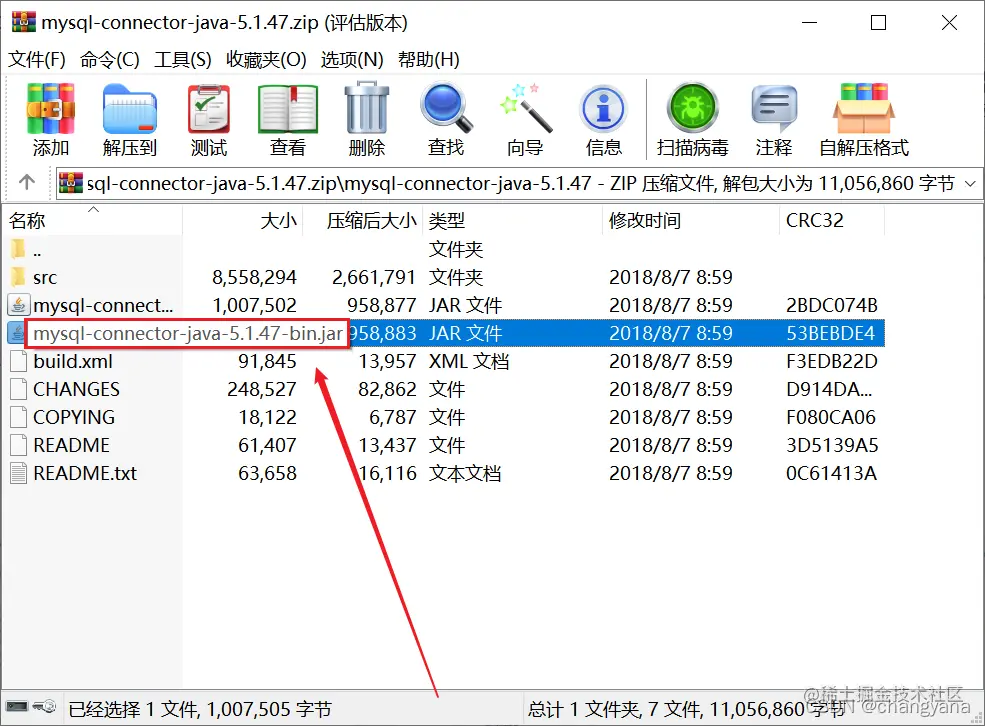
Task: Click the WinRAR title bar icon
Action: 23,21
